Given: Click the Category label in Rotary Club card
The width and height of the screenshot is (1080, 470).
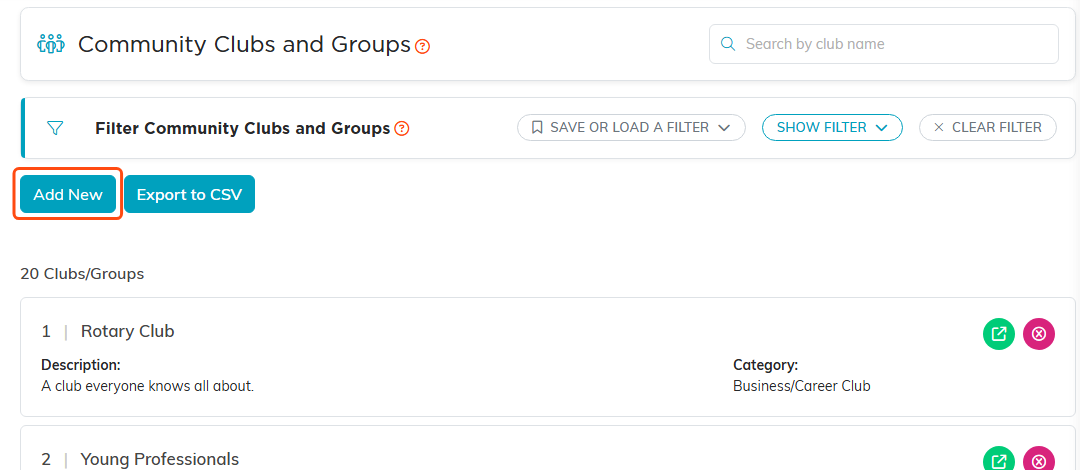Looking at the screenshot, I should (765, 365).
